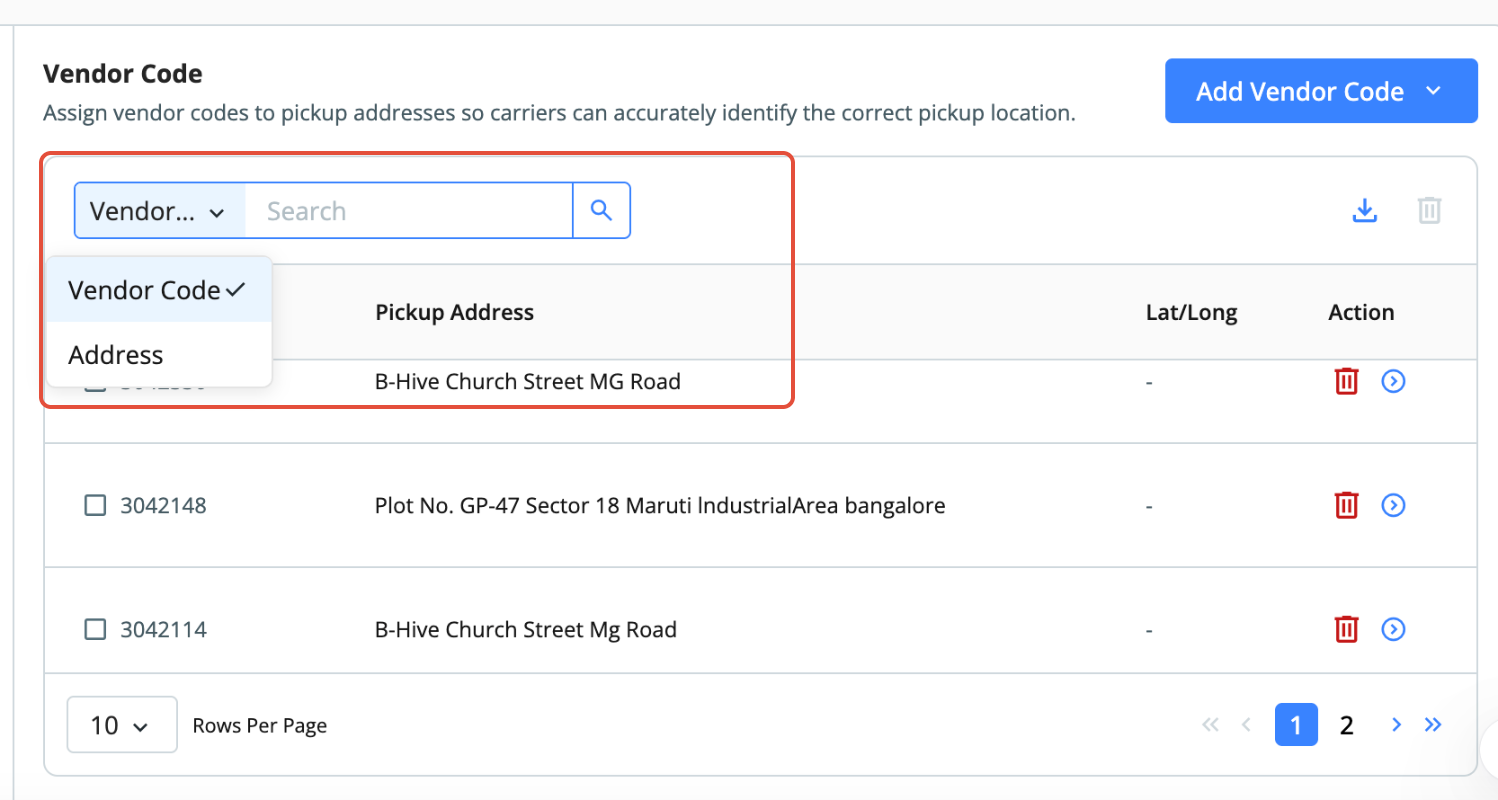Download vendor codes using the download icon
Screen dimensions: 1498x800
pyautogui.click(x=1365, y=211)
